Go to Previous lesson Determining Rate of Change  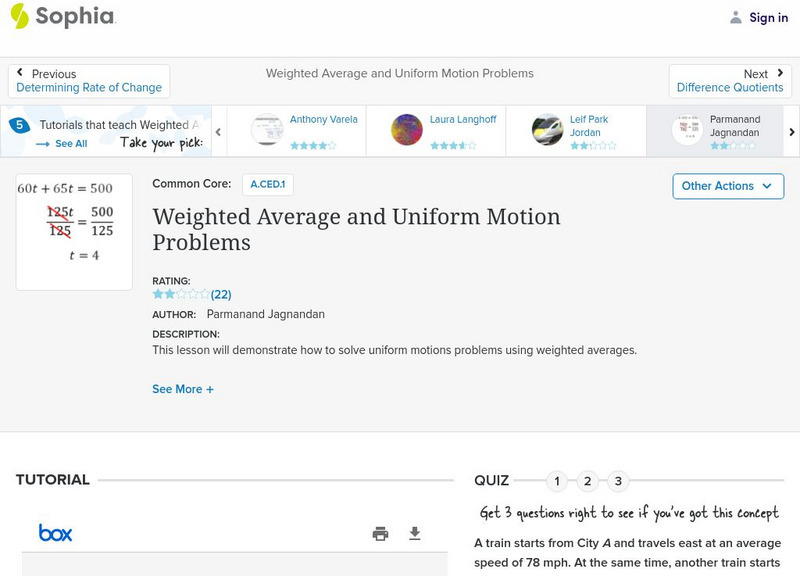click(x=89, y=81)
